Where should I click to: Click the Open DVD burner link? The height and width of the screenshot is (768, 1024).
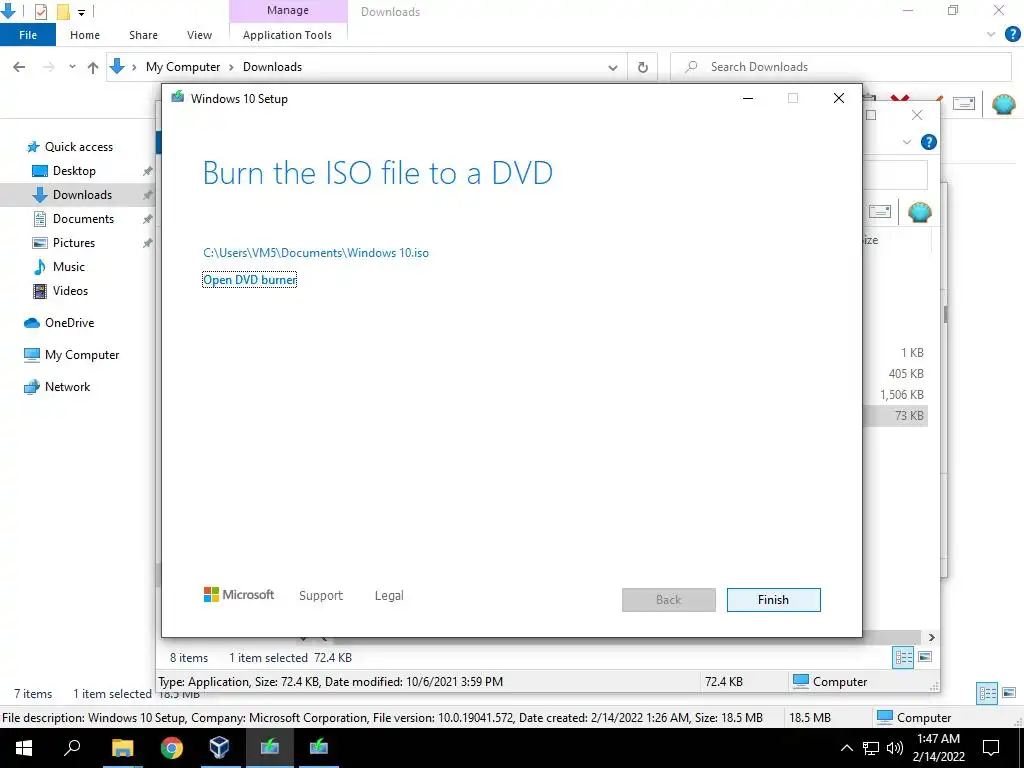coord(249,280)
